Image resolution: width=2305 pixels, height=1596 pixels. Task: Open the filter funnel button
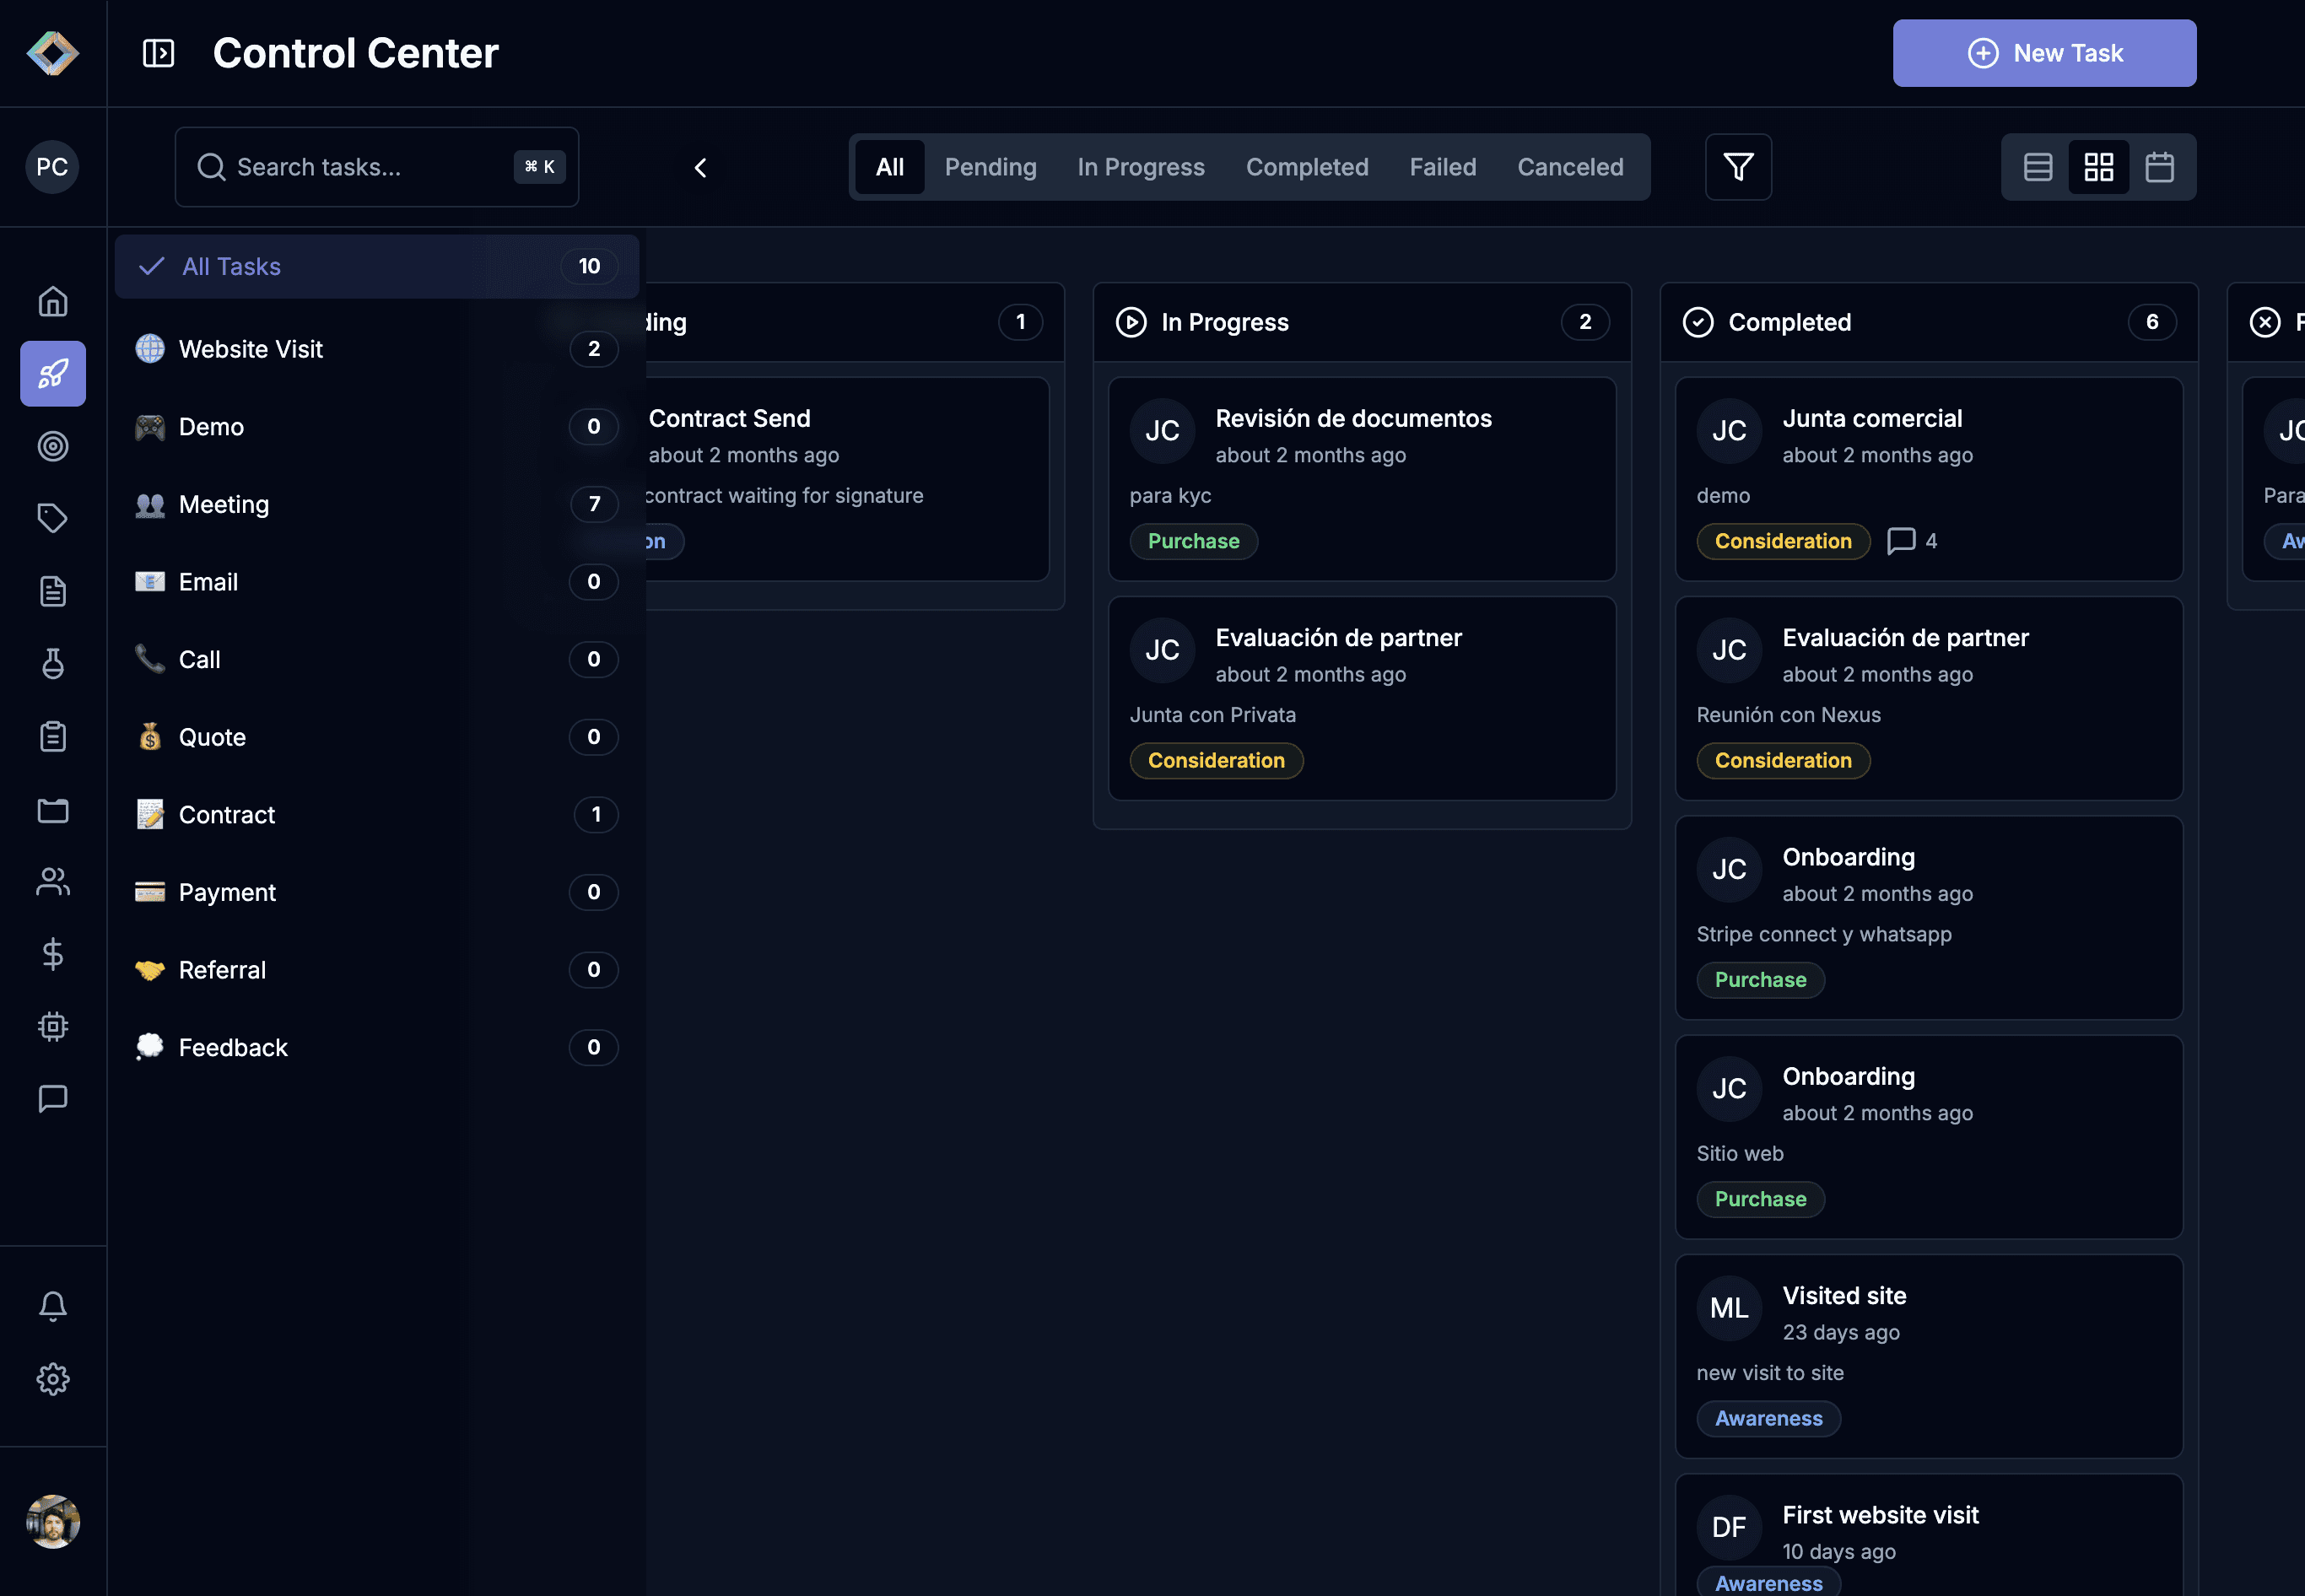[1738, 167]
